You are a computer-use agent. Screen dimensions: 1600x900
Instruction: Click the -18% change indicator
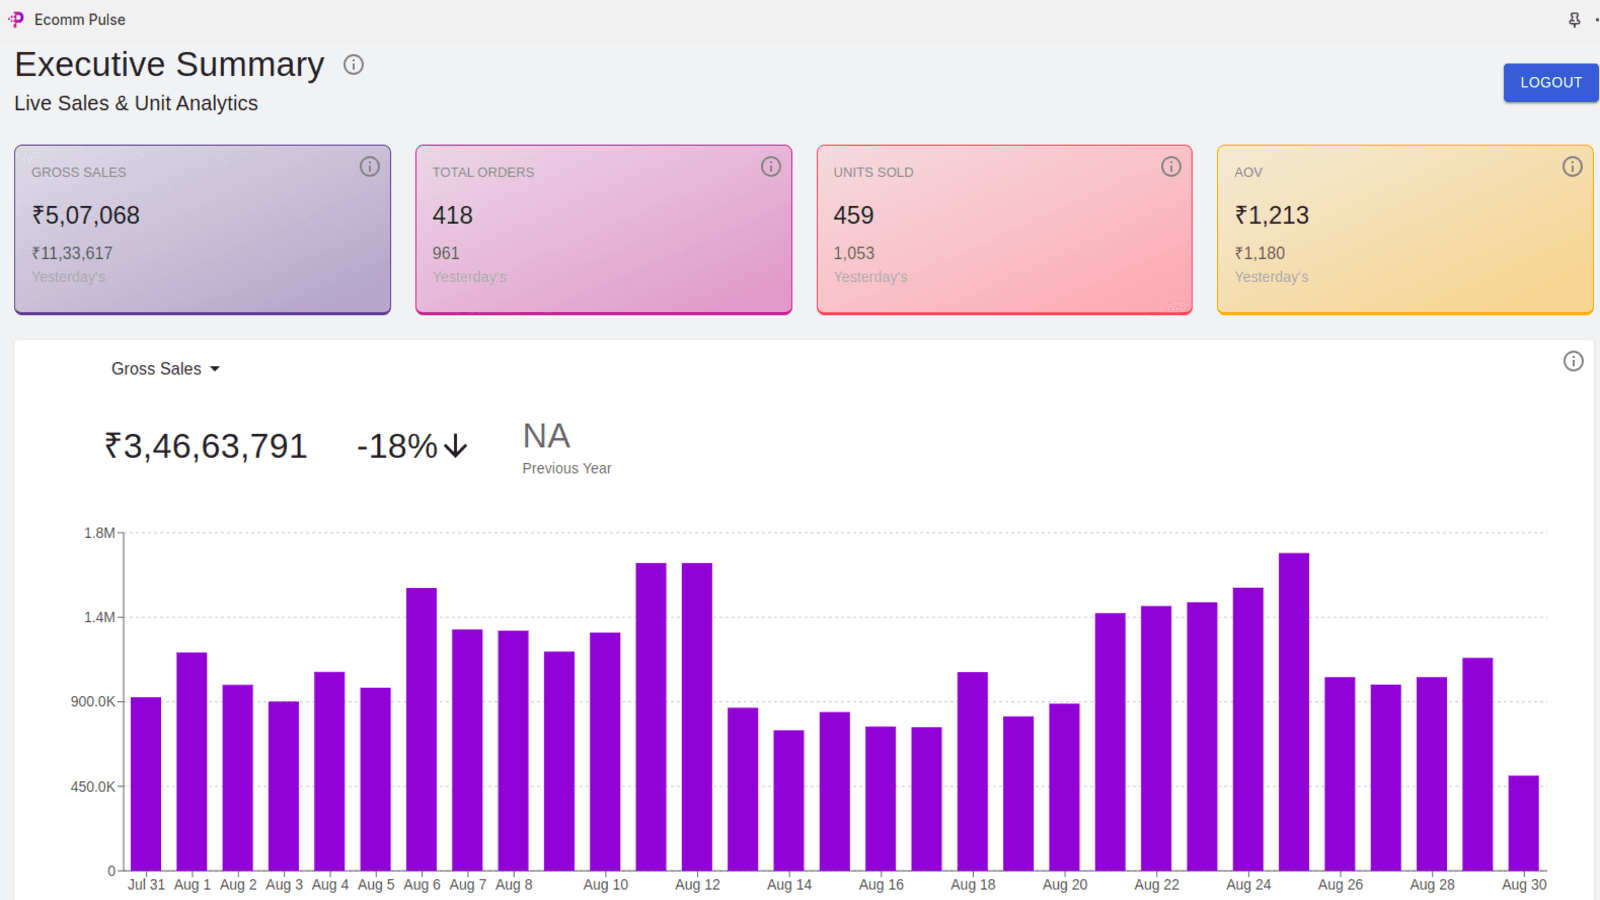412,446
